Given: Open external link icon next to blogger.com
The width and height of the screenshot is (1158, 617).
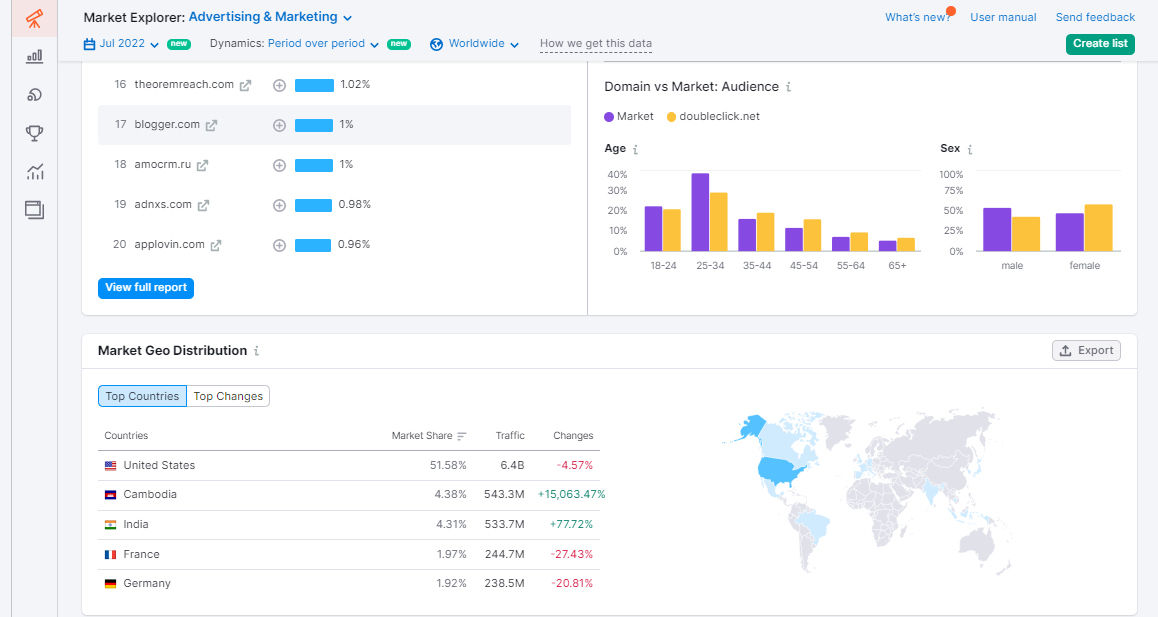Looking at the screenshot, I should pyautogui.click(x=211, y=125).
